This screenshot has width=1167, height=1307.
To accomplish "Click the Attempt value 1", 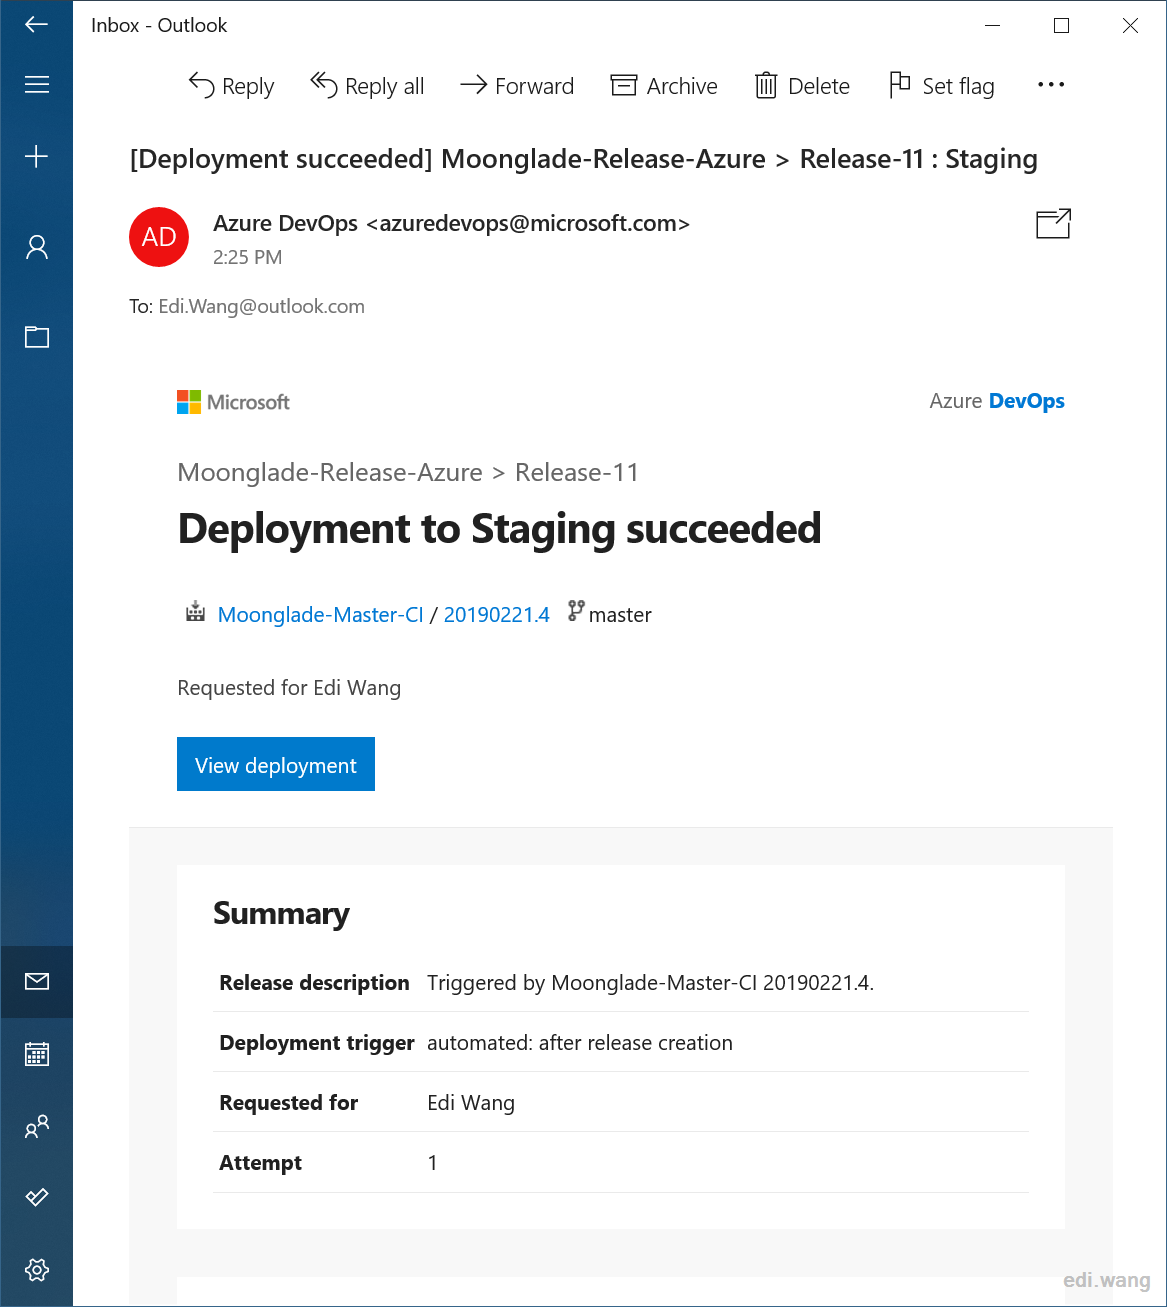I will tap(432, 1163).
